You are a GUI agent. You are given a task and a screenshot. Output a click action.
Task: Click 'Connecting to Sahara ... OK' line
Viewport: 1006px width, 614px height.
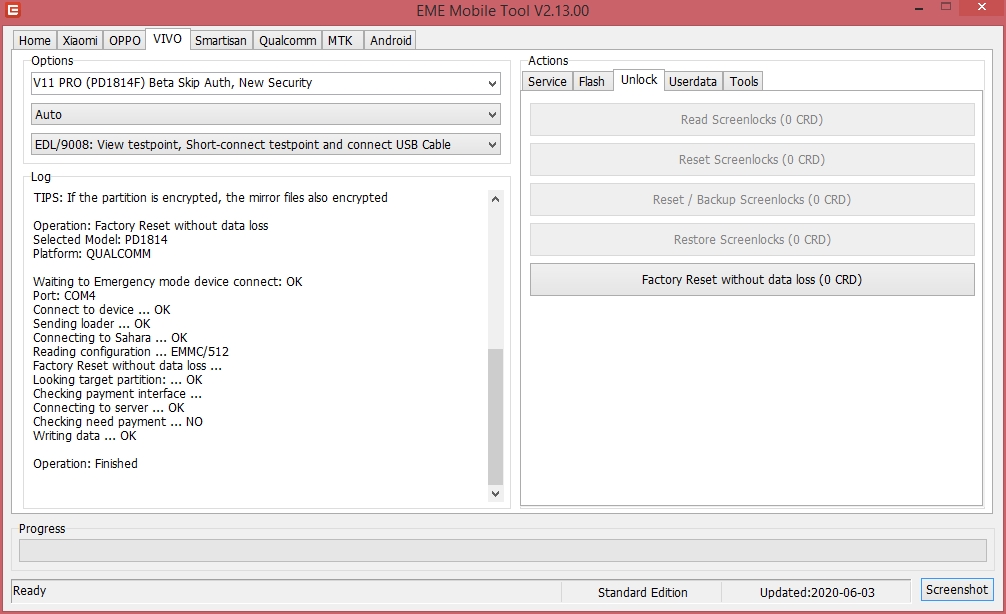coord(110,337)
